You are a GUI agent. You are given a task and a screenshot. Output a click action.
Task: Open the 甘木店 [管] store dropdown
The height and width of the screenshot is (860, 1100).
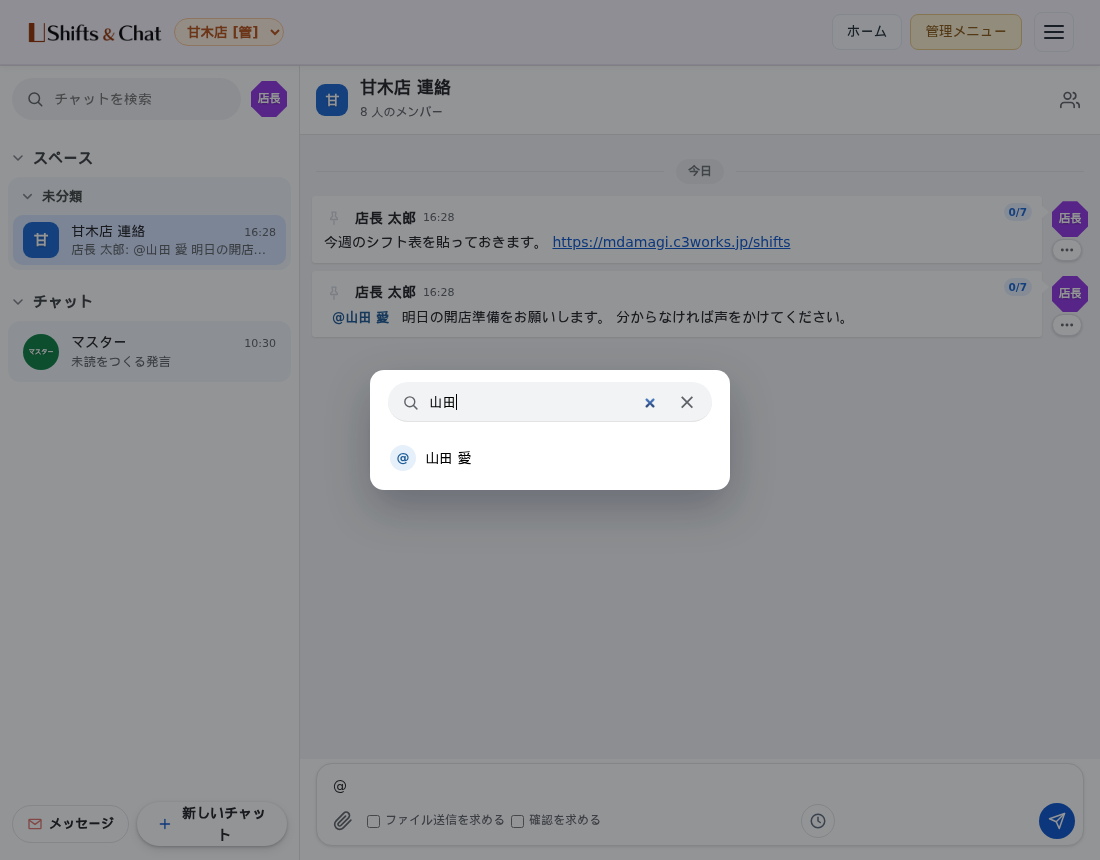[x=229, y=32]
